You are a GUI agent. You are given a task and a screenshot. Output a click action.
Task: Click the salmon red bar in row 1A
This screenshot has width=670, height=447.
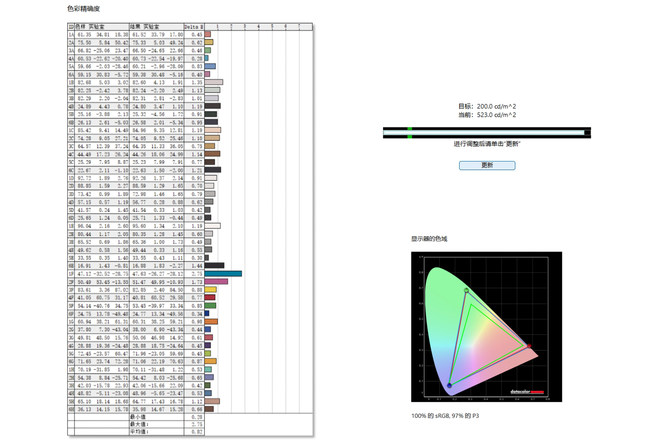click(208, 34)
